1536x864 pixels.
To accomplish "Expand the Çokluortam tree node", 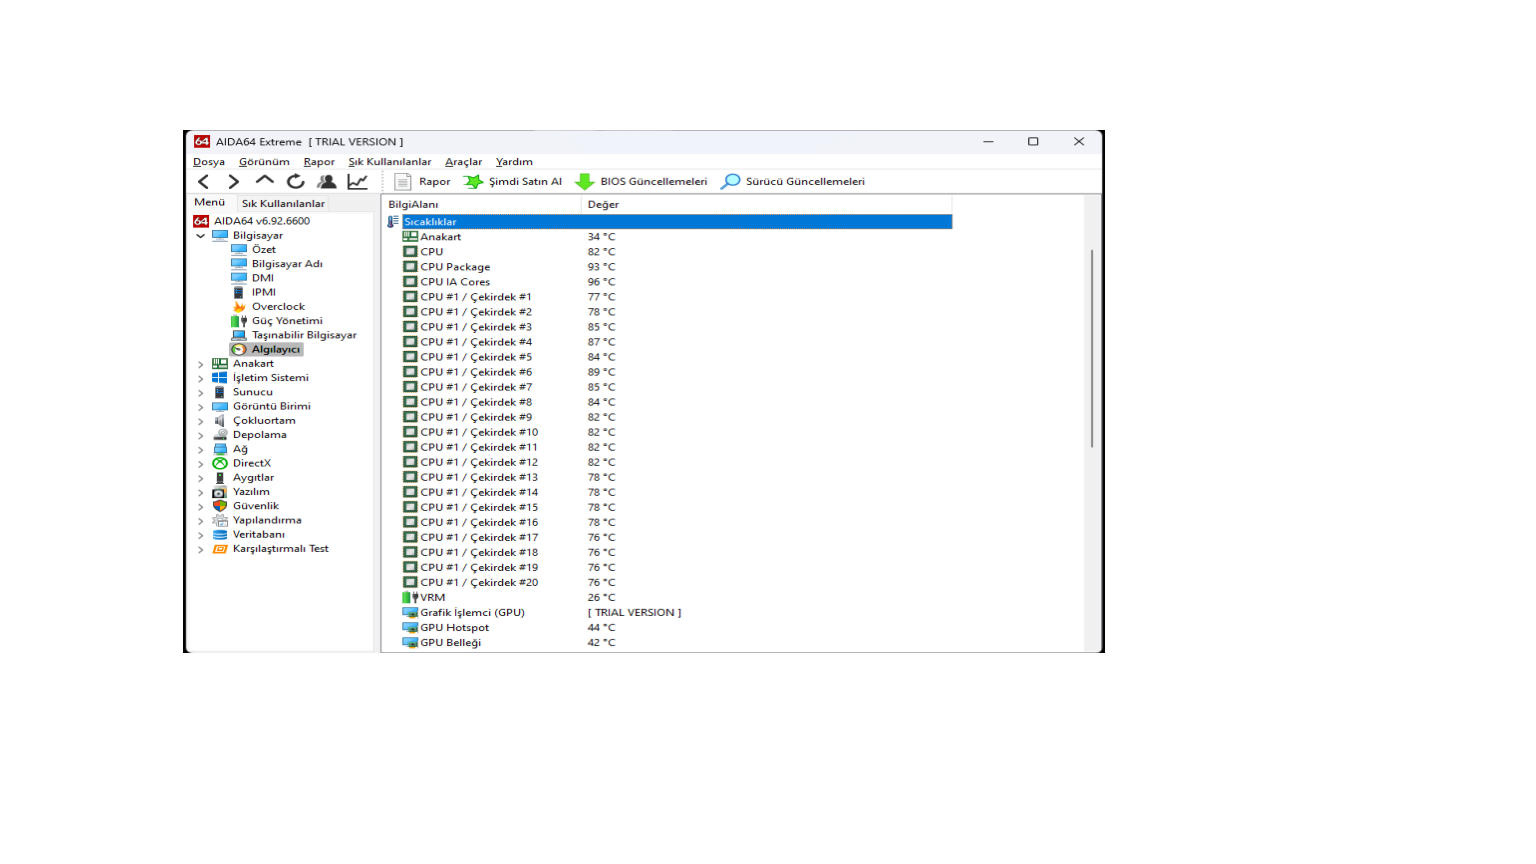I will tap(201, 421).
